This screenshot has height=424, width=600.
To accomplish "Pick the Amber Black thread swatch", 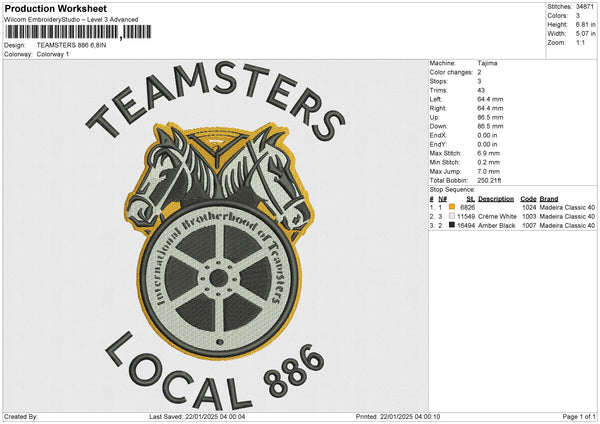I will click(x=451, y=226).
